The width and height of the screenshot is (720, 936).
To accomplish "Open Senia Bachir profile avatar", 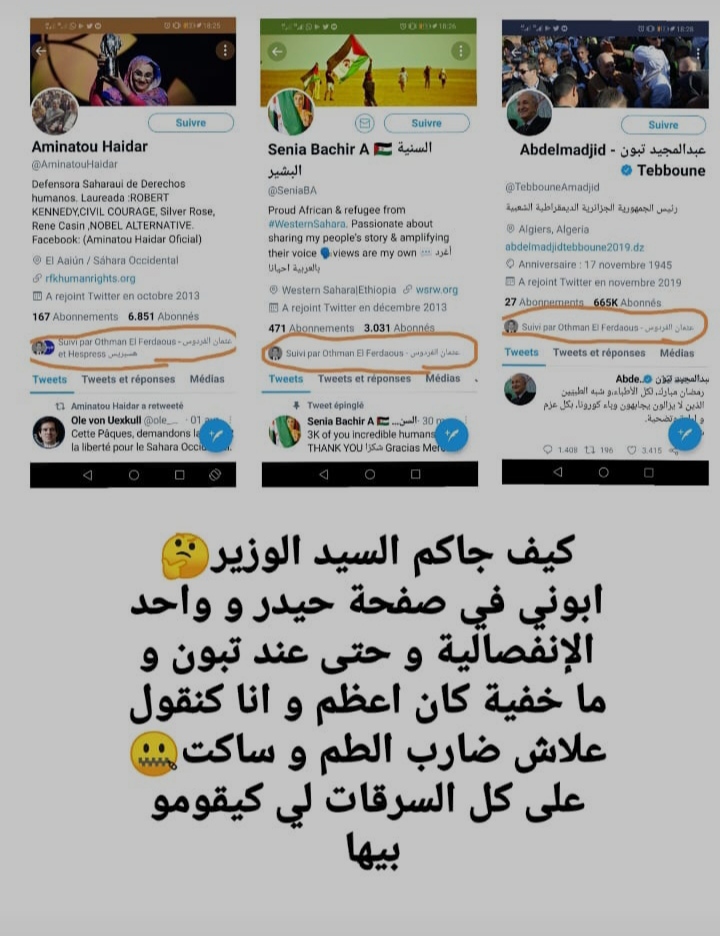I will point(291,112).
